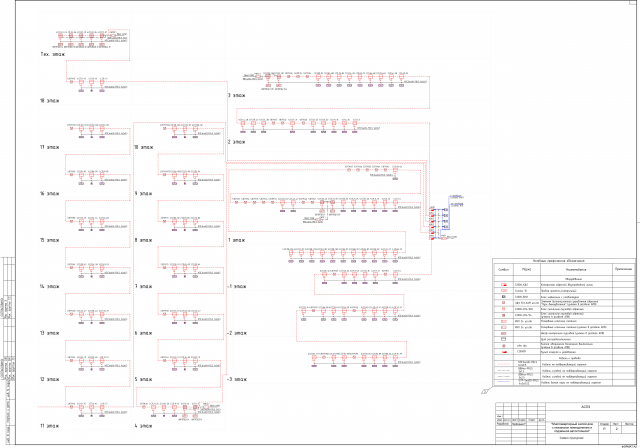Click the '1 этаж' floor label

tap(236, 240)
